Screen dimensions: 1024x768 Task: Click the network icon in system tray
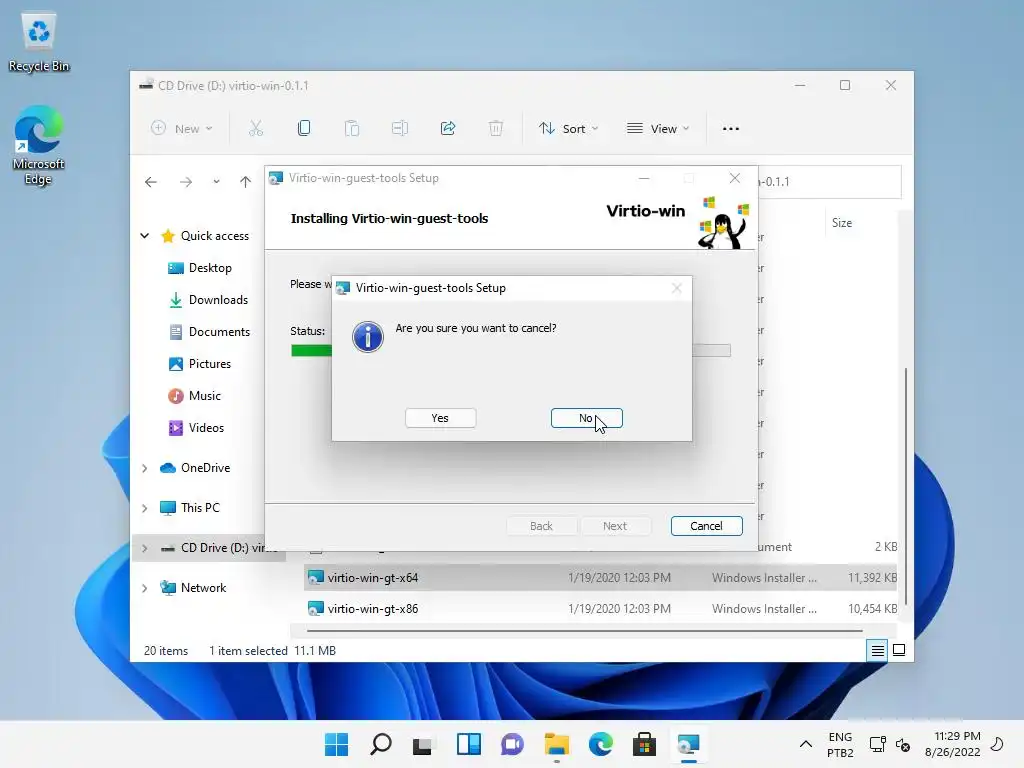pos(877,744)
